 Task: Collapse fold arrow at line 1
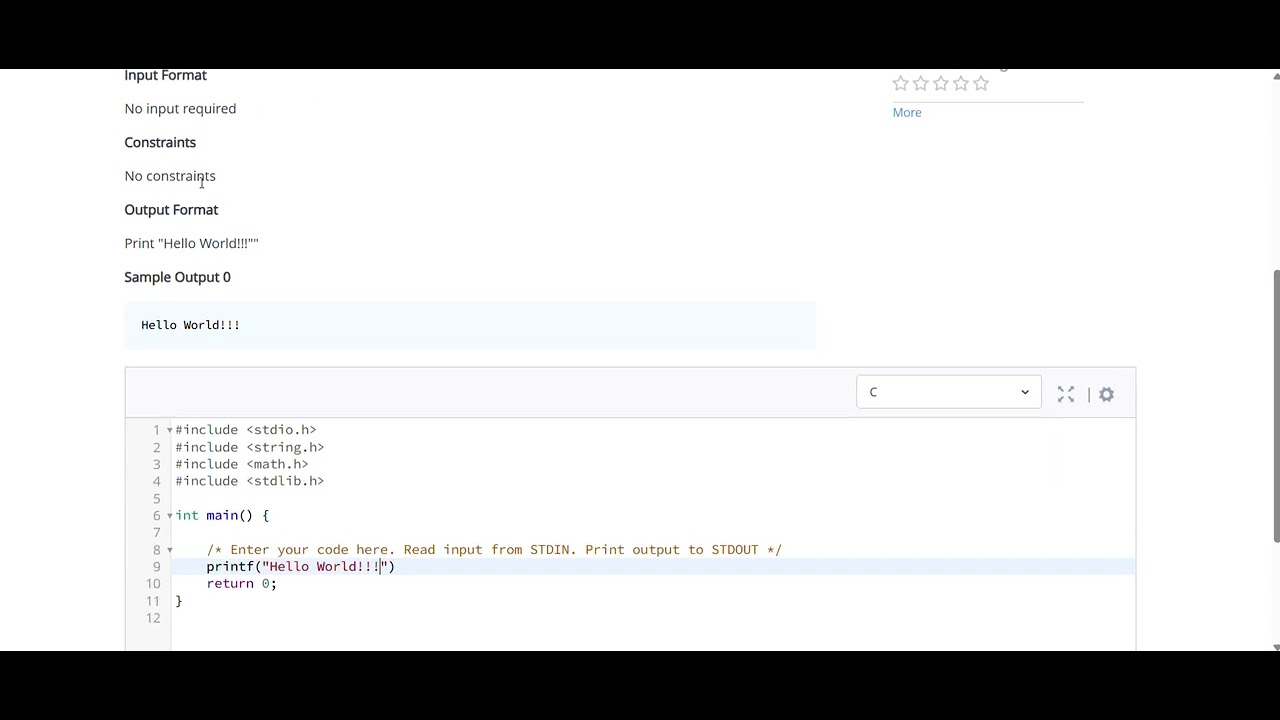pyautogui.click(x=169, y=430)
